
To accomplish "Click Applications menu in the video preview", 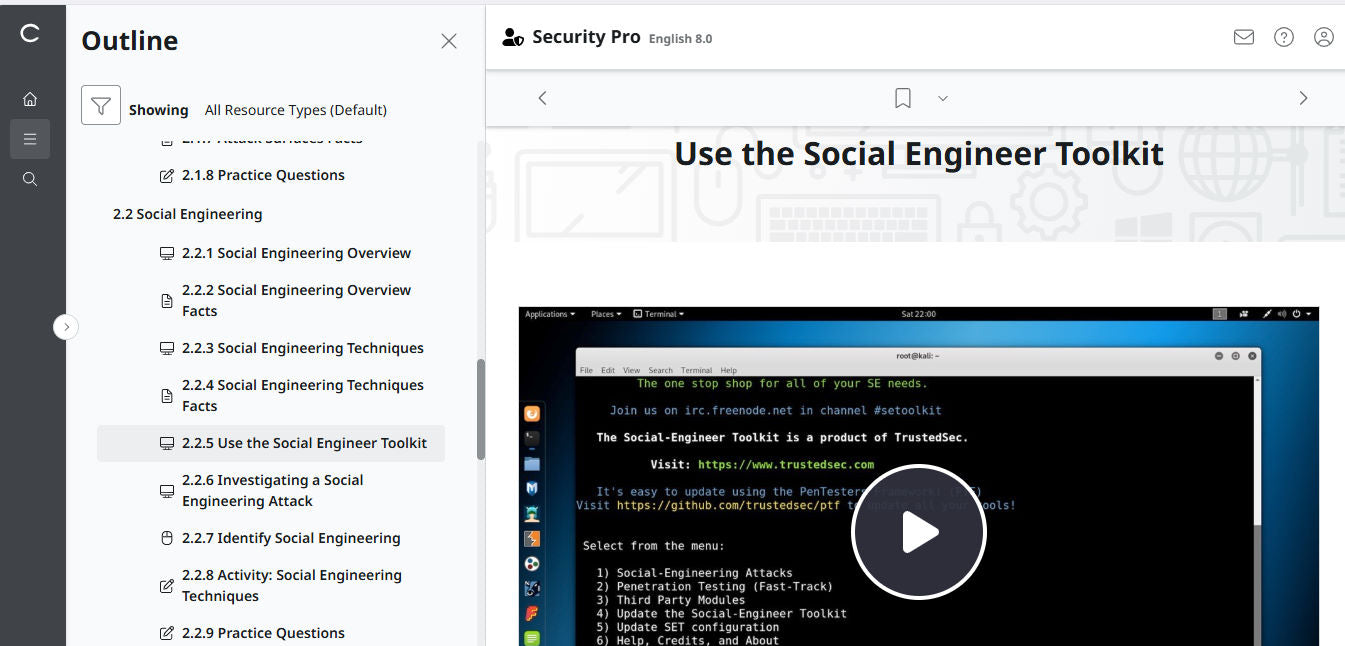I will click(549, 313).
